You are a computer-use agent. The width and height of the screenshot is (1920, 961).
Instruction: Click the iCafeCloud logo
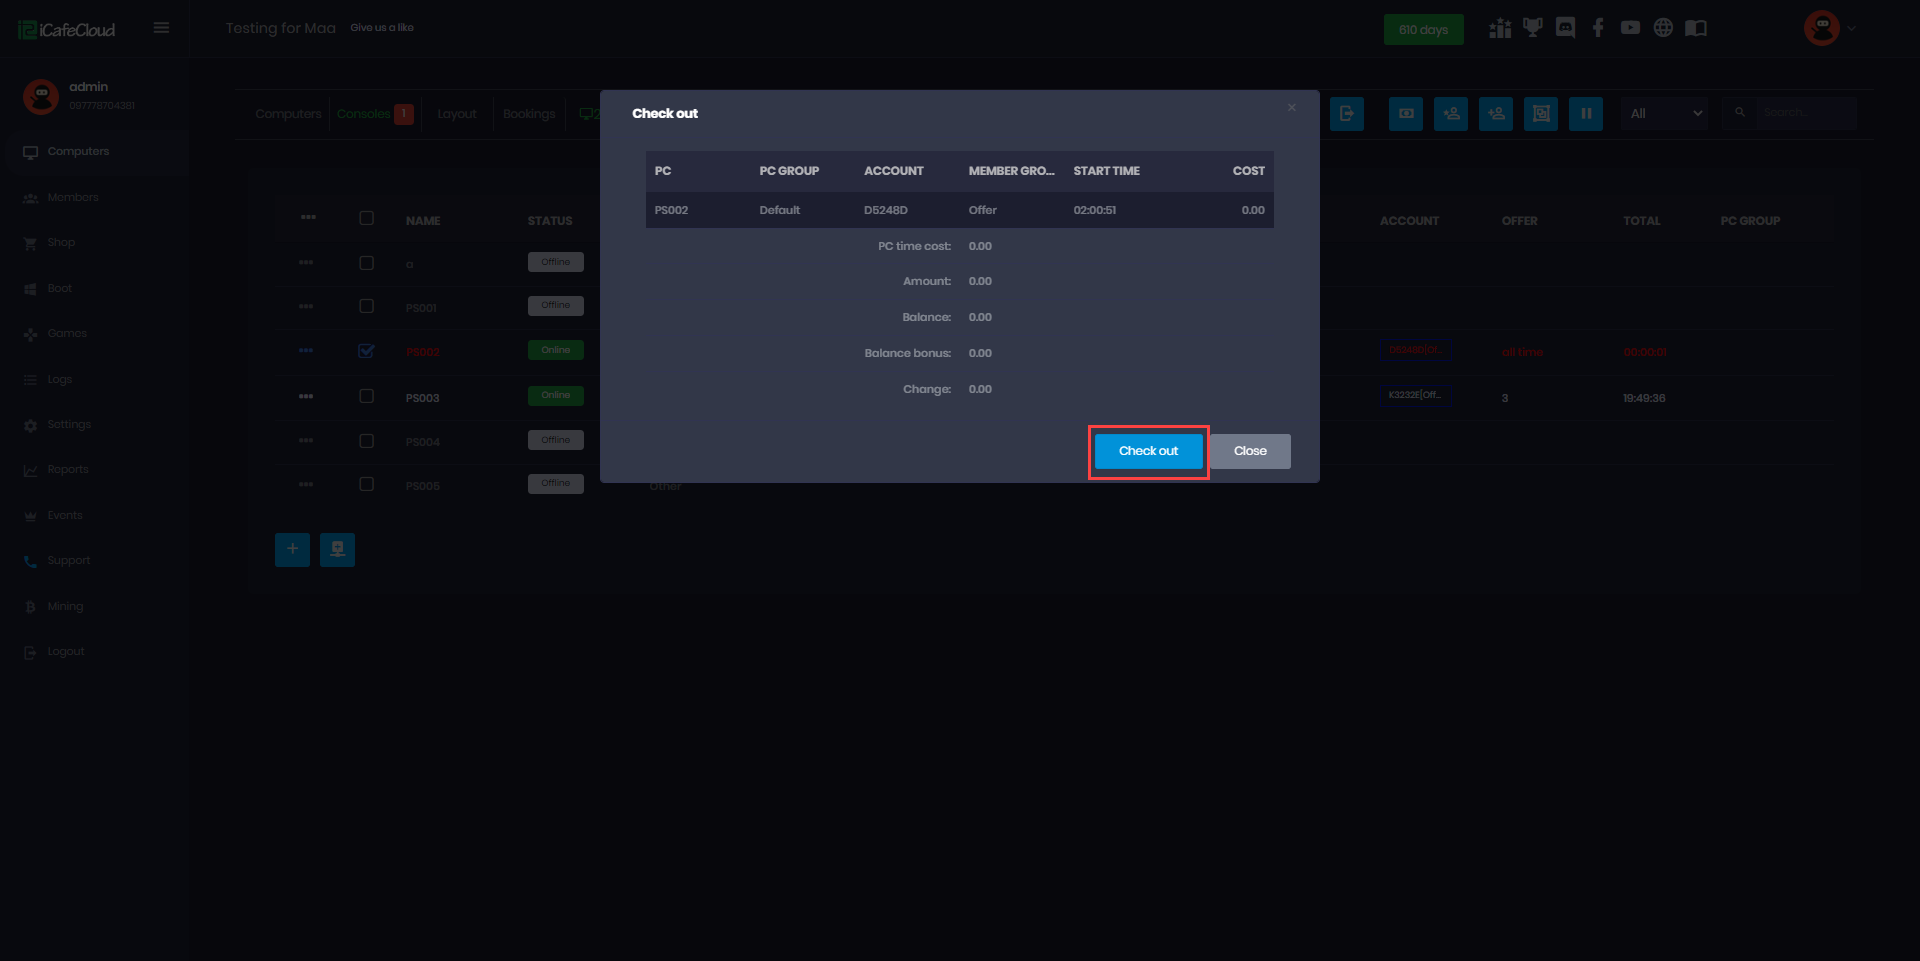(x=67, y=30)
